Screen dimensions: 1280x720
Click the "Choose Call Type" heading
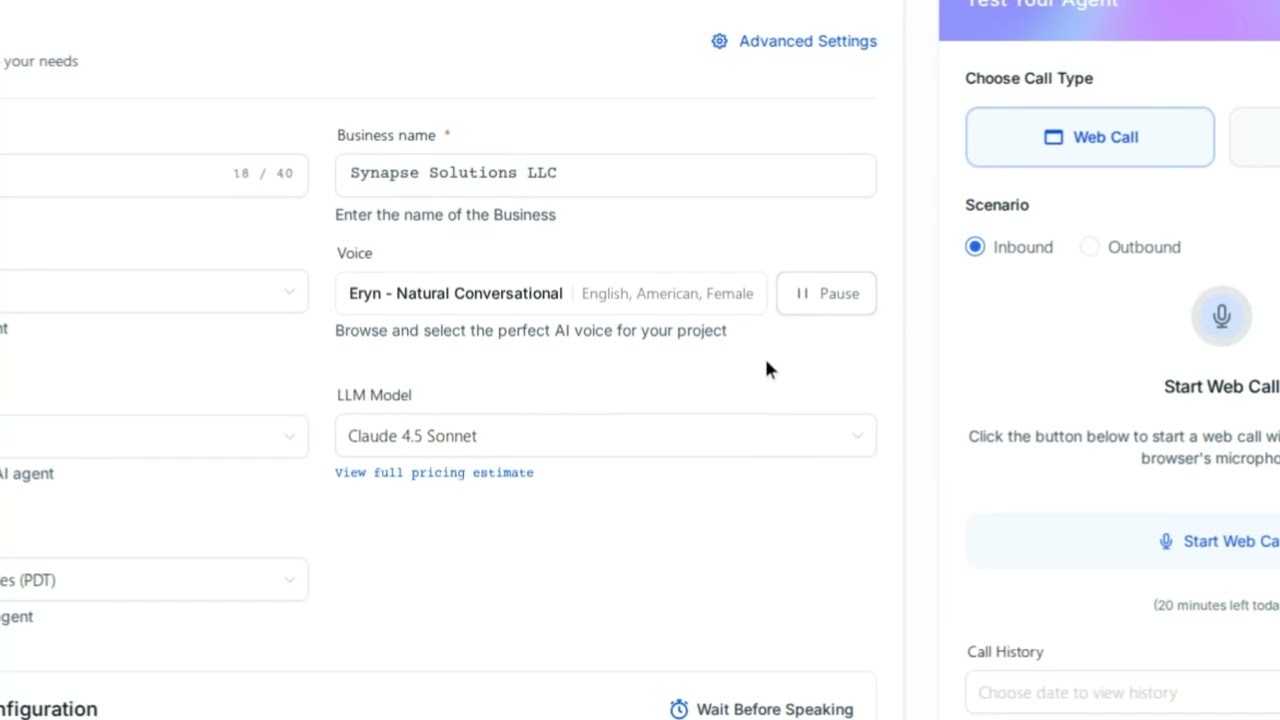(1029, 78)
